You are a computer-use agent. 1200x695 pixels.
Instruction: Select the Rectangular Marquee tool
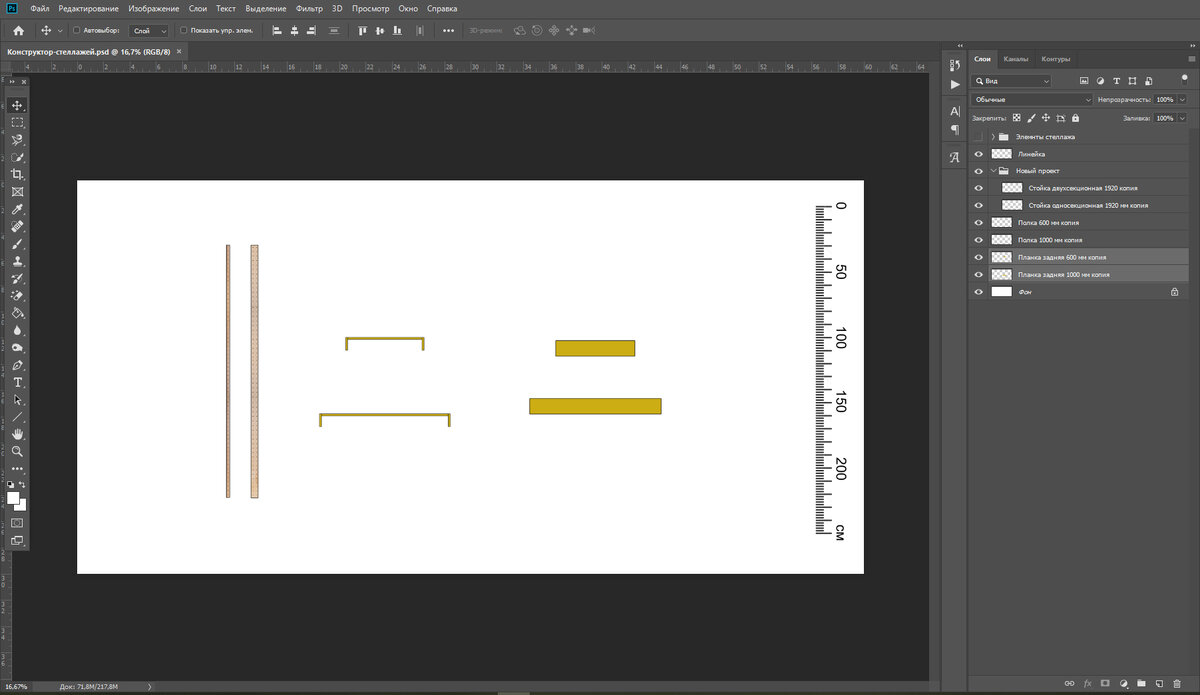coord(17,122)
